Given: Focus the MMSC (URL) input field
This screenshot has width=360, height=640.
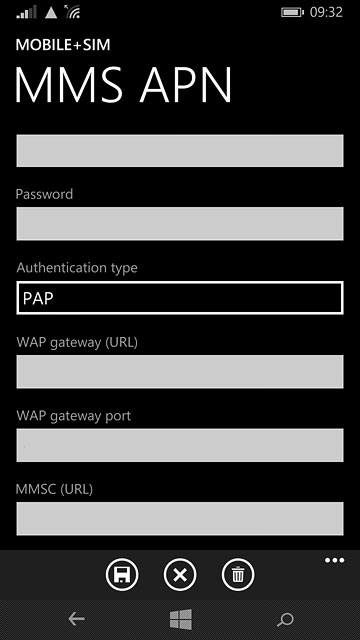Looking at the screenshot, I should 180,519.
